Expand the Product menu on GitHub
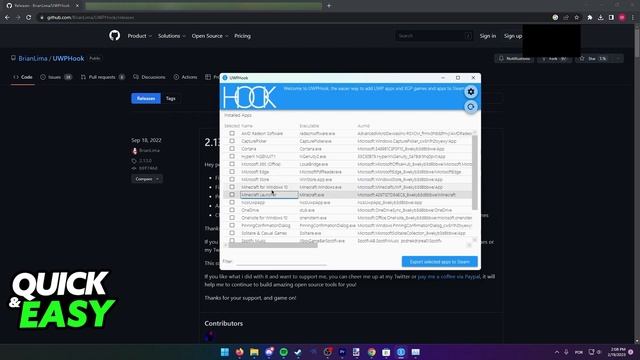The height and width of the screenshot is (360, 640). point(140,36)
